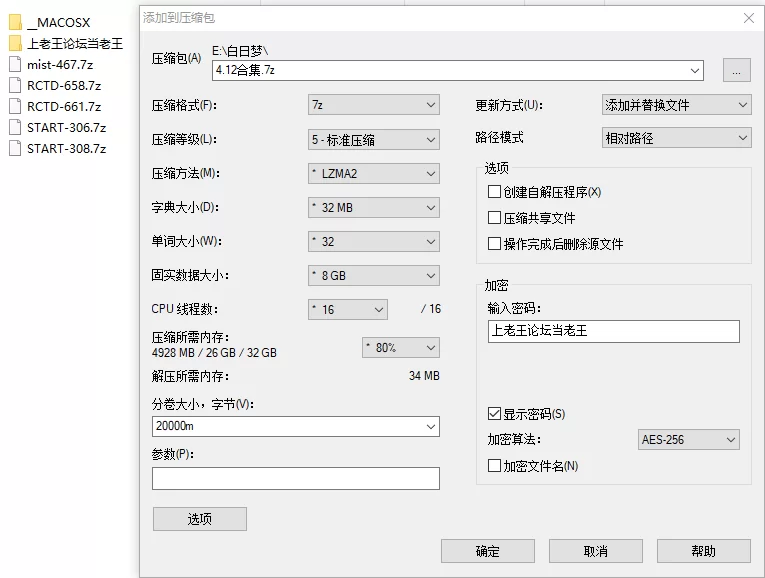Toggle the 显示密码 checkbox
765x578 pixels.
(494, 414)
